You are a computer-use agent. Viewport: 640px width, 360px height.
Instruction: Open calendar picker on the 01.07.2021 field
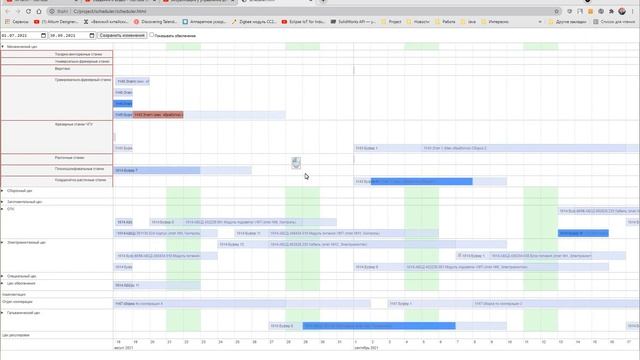pyautogui.click(x=43, y=36)
